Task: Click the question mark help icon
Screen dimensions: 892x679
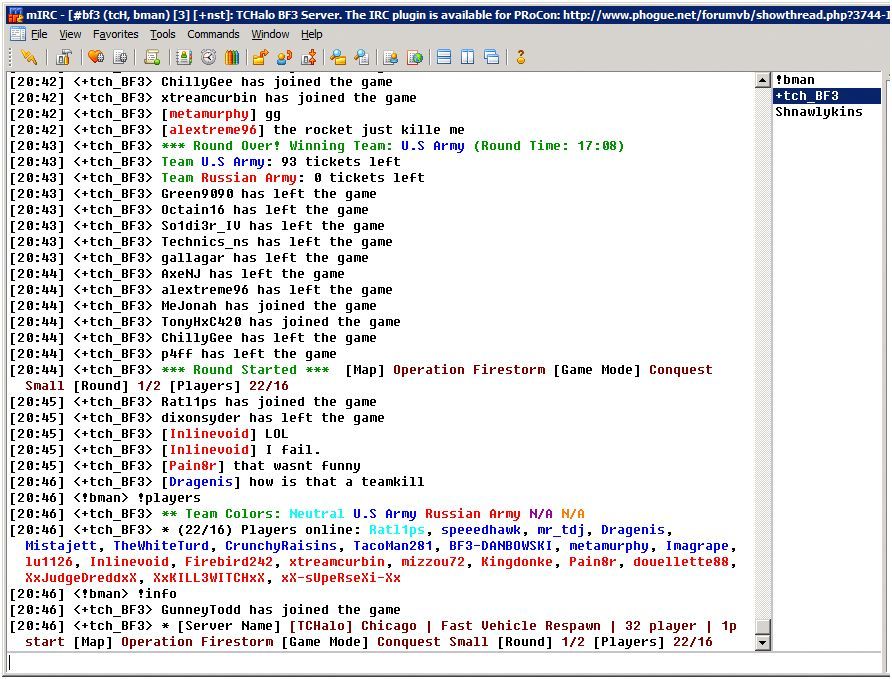Action: [520, 57]
